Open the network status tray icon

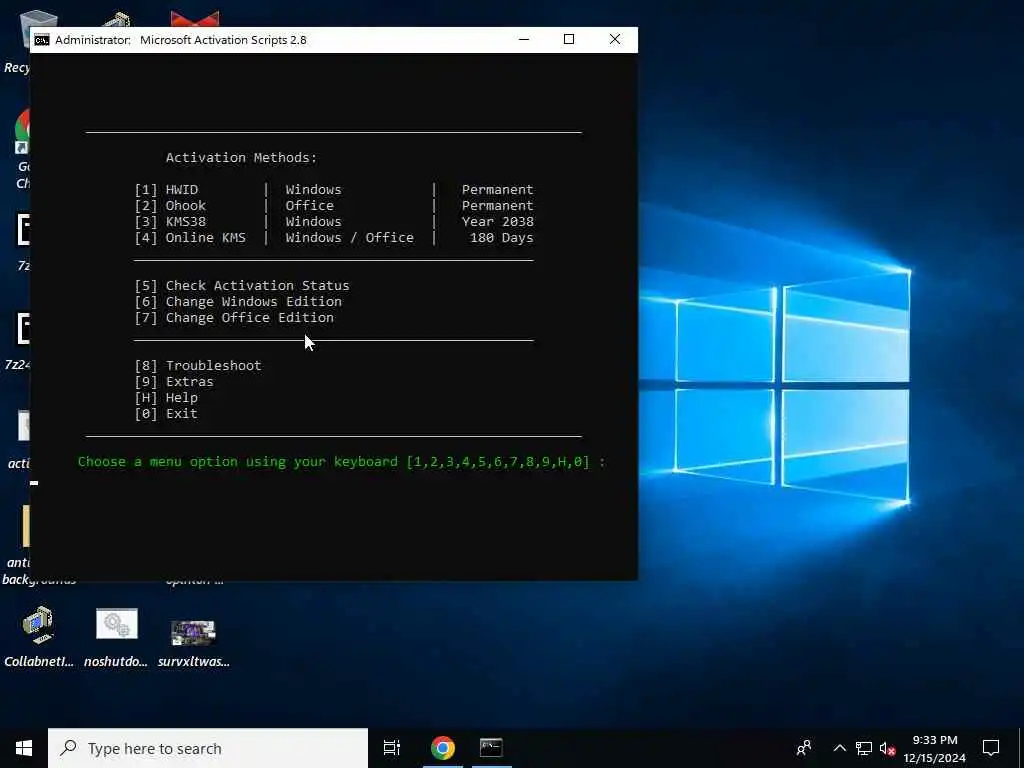point(864,748)
